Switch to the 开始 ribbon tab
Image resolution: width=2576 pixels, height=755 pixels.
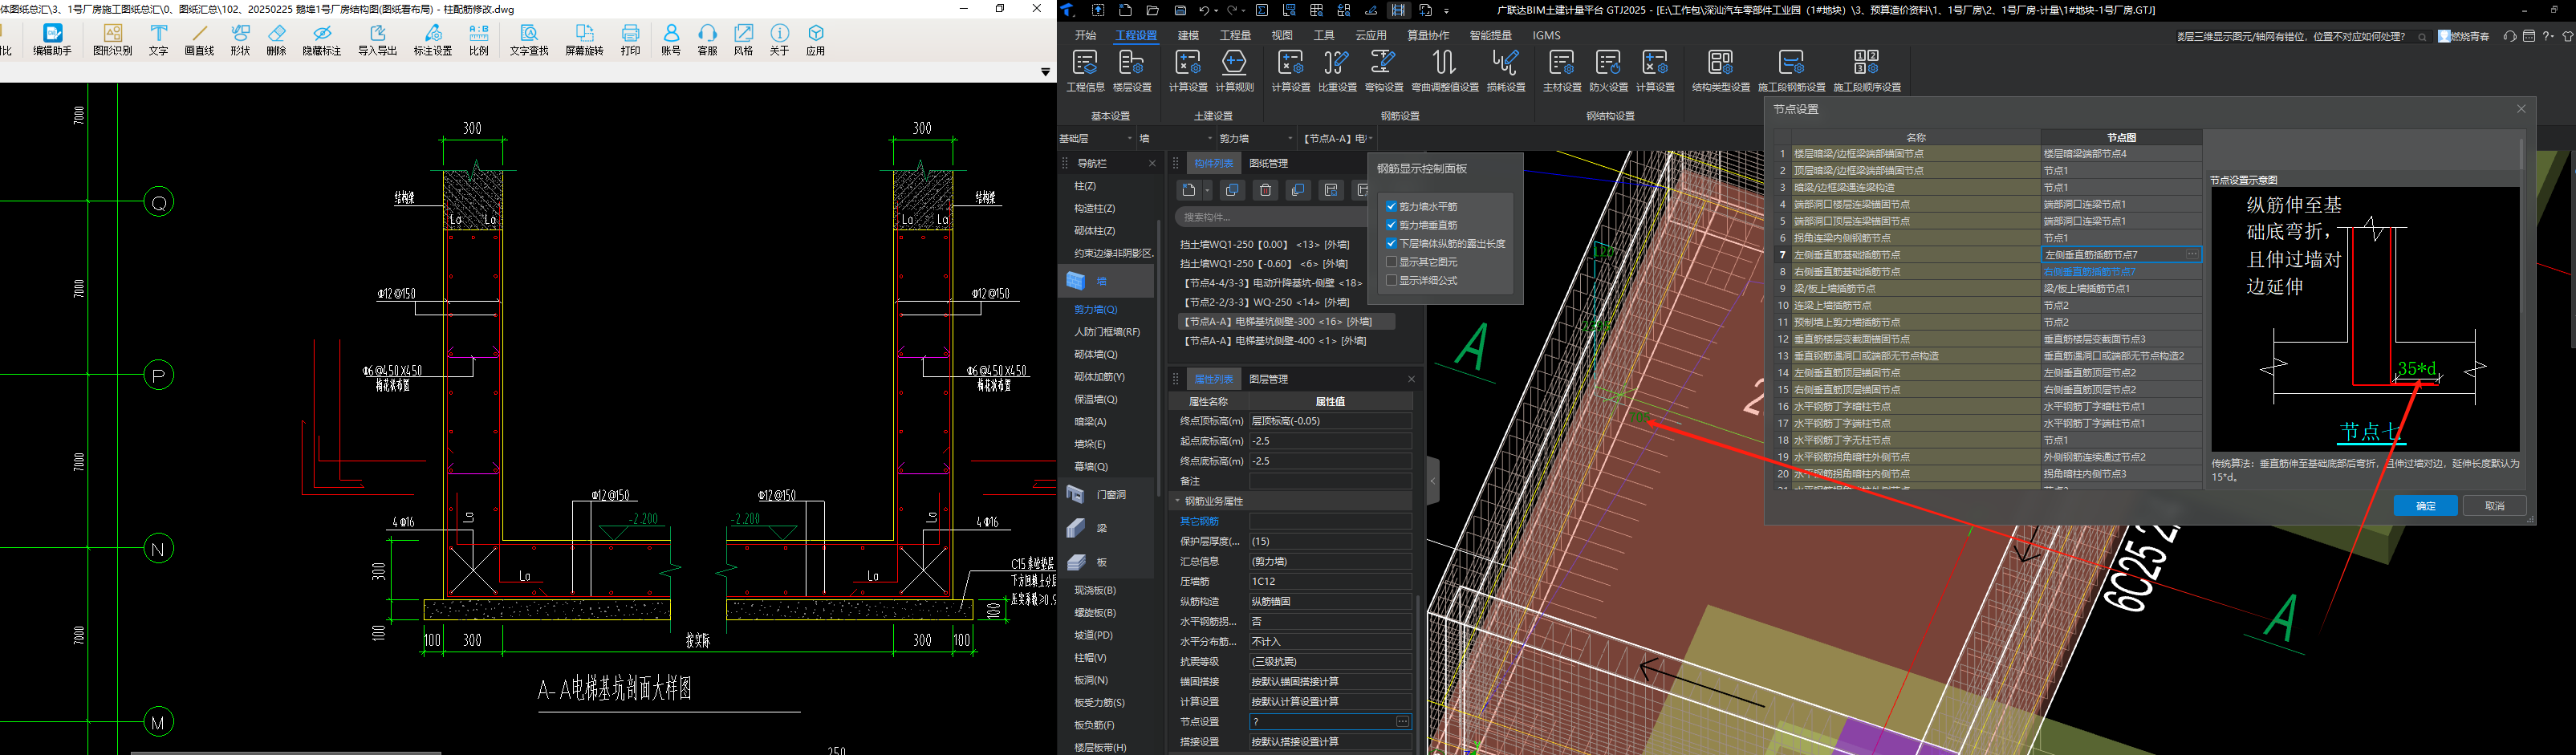[1085, 35]
